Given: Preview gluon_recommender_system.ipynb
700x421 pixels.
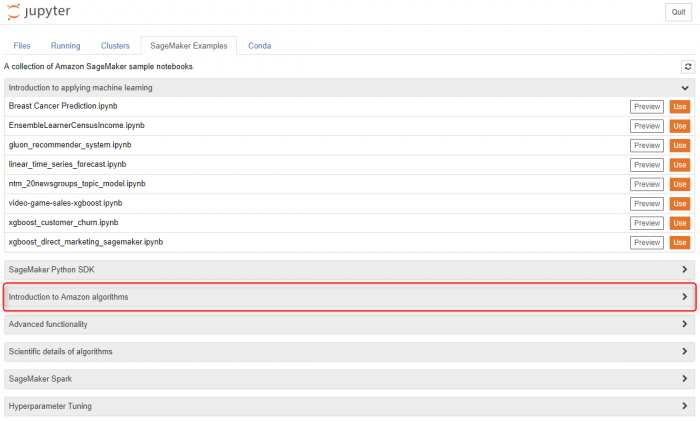Looking at the screenshot, I should click(x=647, y=146).
